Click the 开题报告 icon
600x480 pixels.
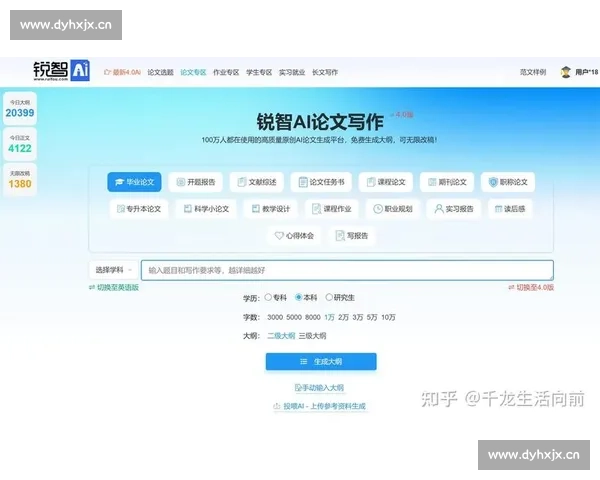[179, 182]
